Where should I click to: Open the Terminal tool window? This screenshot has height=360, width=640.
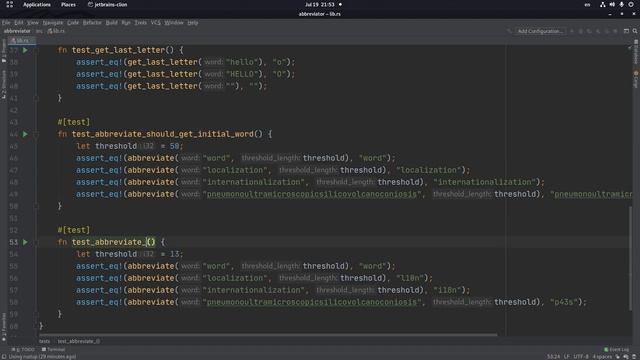pyautogui.click(x=53, y=349)
